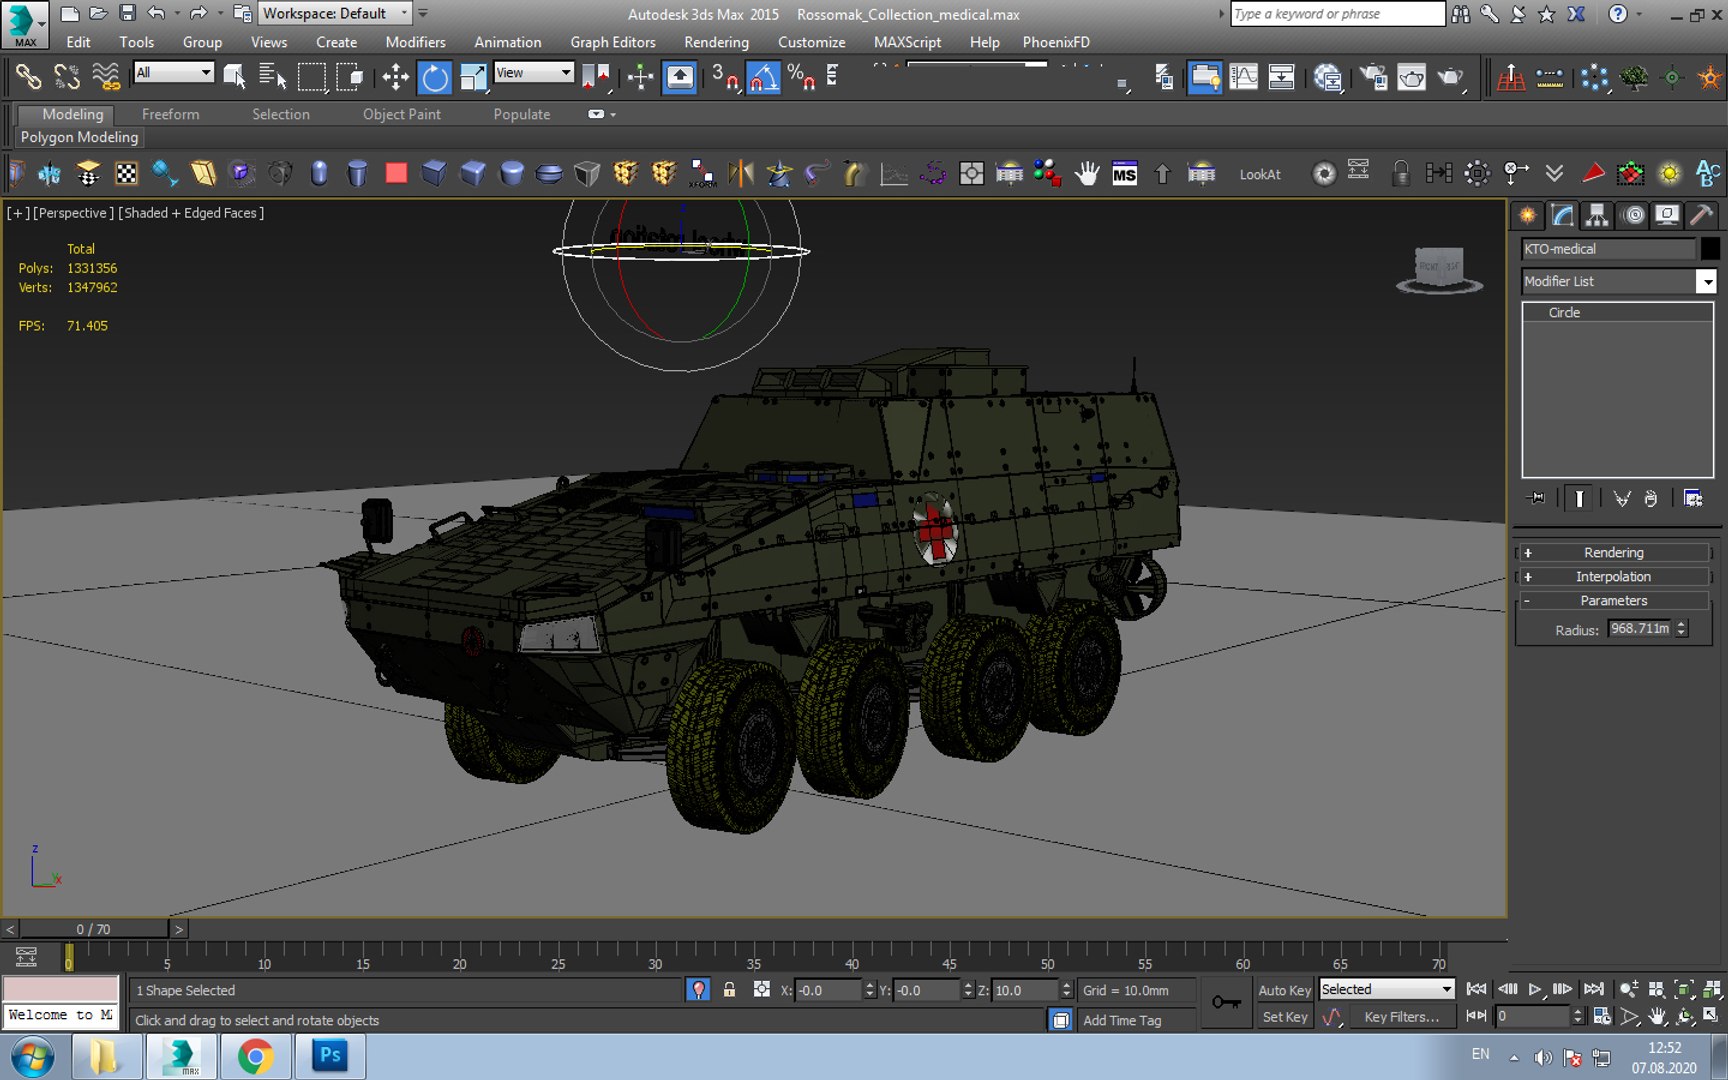Open Photoshop from the Windows taskbar
This screenshot has height=1080, width=1728.
coord(330,1055)
